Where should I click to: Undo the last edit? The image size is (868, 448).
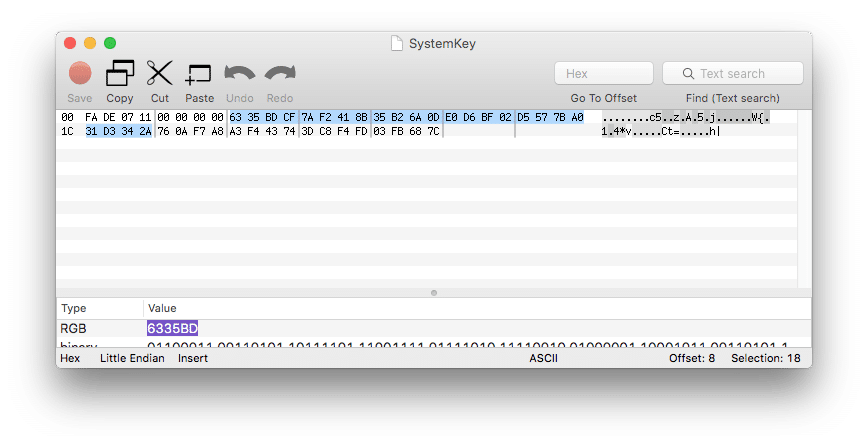coord(239,73)
